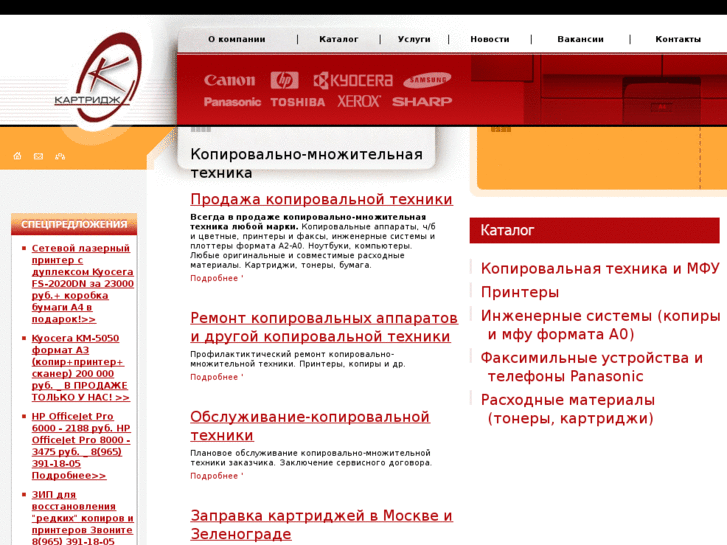727x545 pixels.
Task: Open Заправка картриджей в Москве link
Action: click(321, 525)
